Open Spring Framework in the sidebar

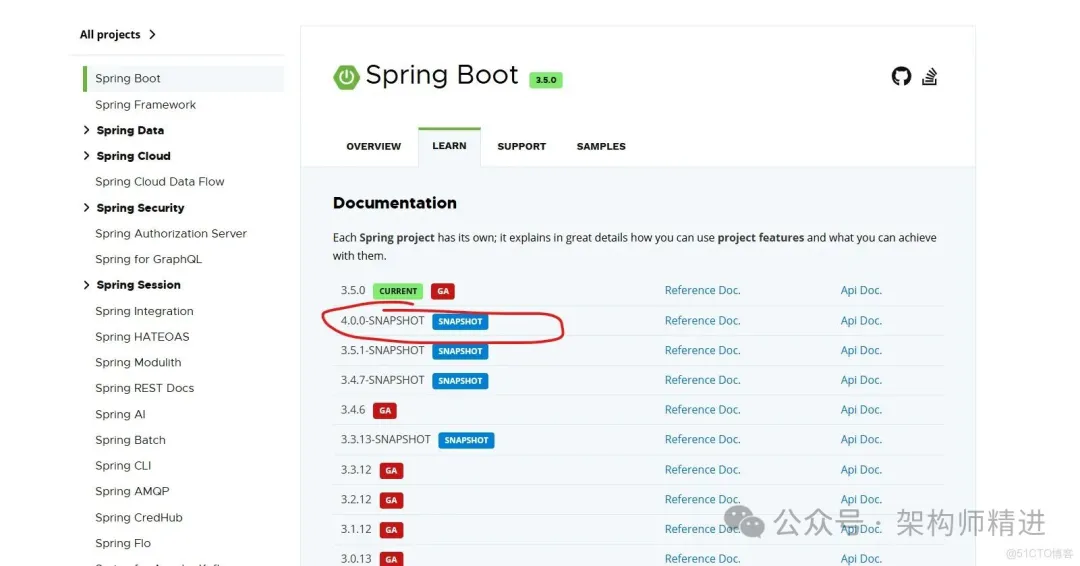point(145,105)
